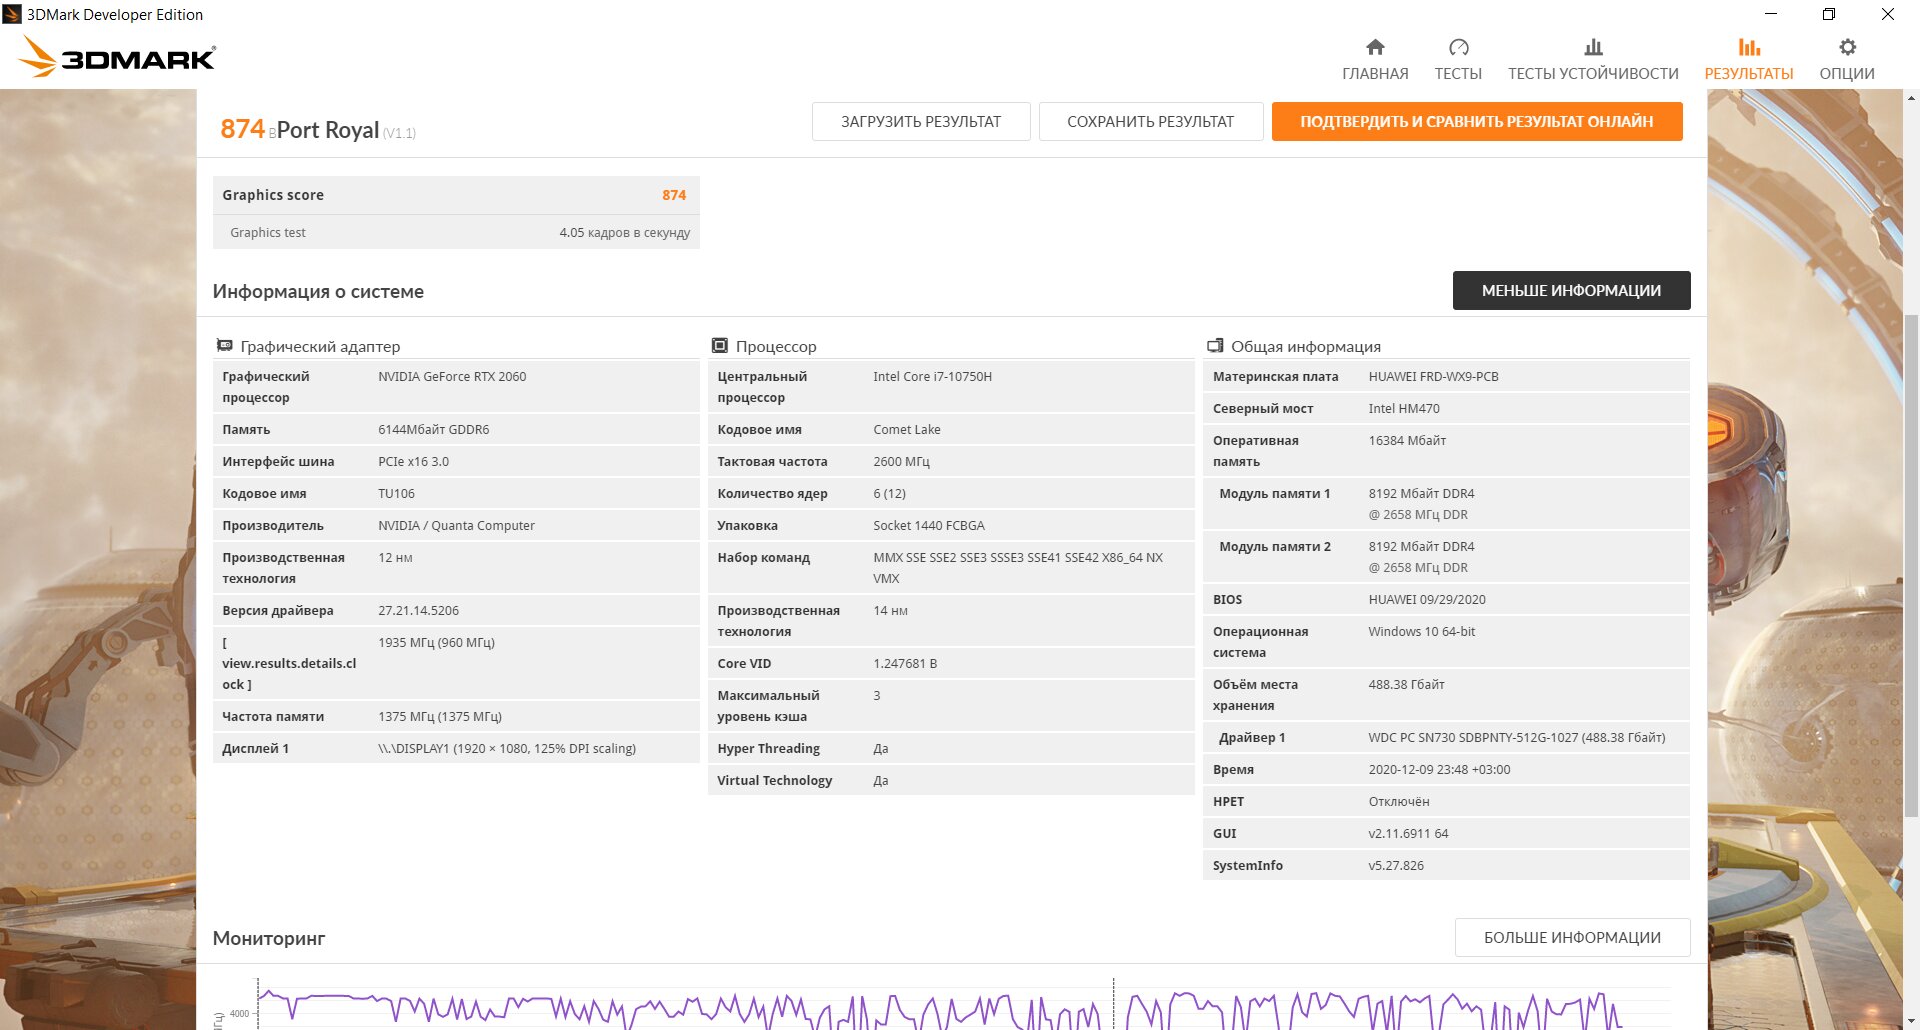Click ЗАГРУЗИТЬ РЕЗУЛЬТАТ button
The width and height of the screenshot is (1920, 1030).
(x=921, y=122)
